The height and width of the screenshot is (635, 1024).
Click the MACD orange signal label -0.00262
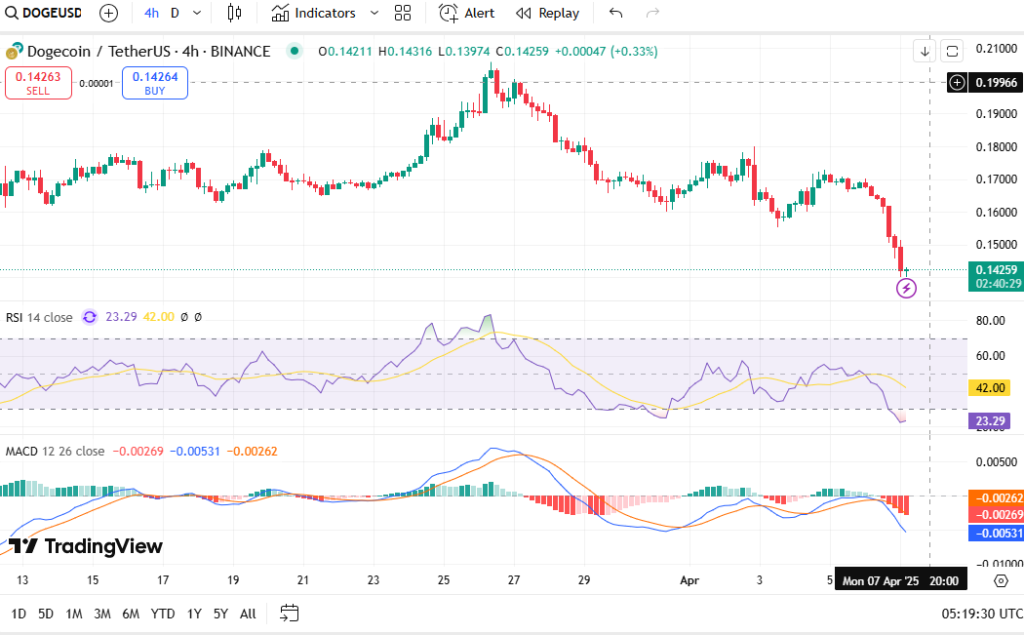click(x=996, y=498)
